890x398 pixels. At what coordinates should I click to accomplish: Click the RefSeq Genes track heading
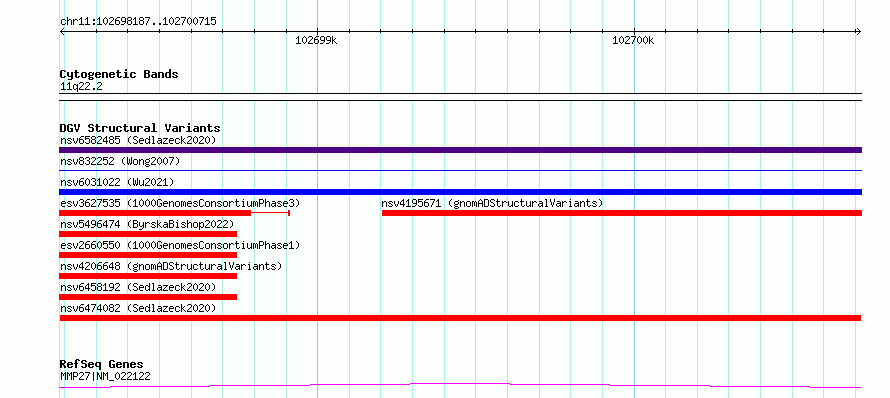[101, 365]
